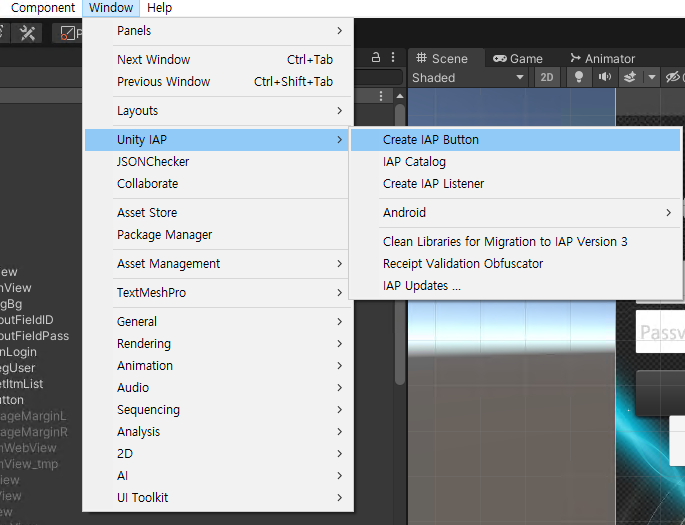Open Receipt Validation Obfuscator

[x=515, y=264]
